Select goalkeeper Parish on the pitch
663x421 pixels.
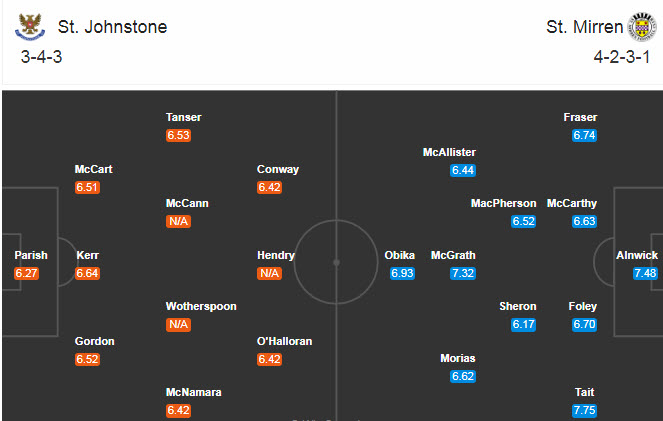coord(31,255)
